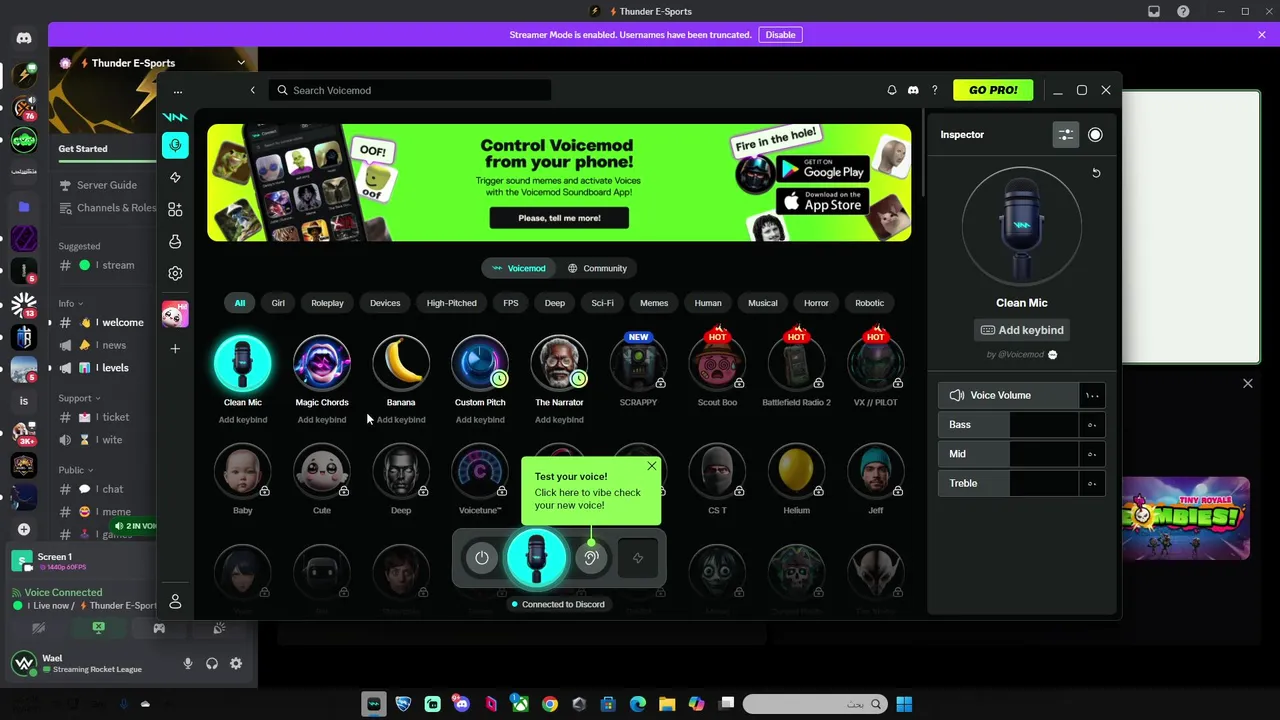
Task: Stop Discord screen sharing
Action: (x=98, y=628)
